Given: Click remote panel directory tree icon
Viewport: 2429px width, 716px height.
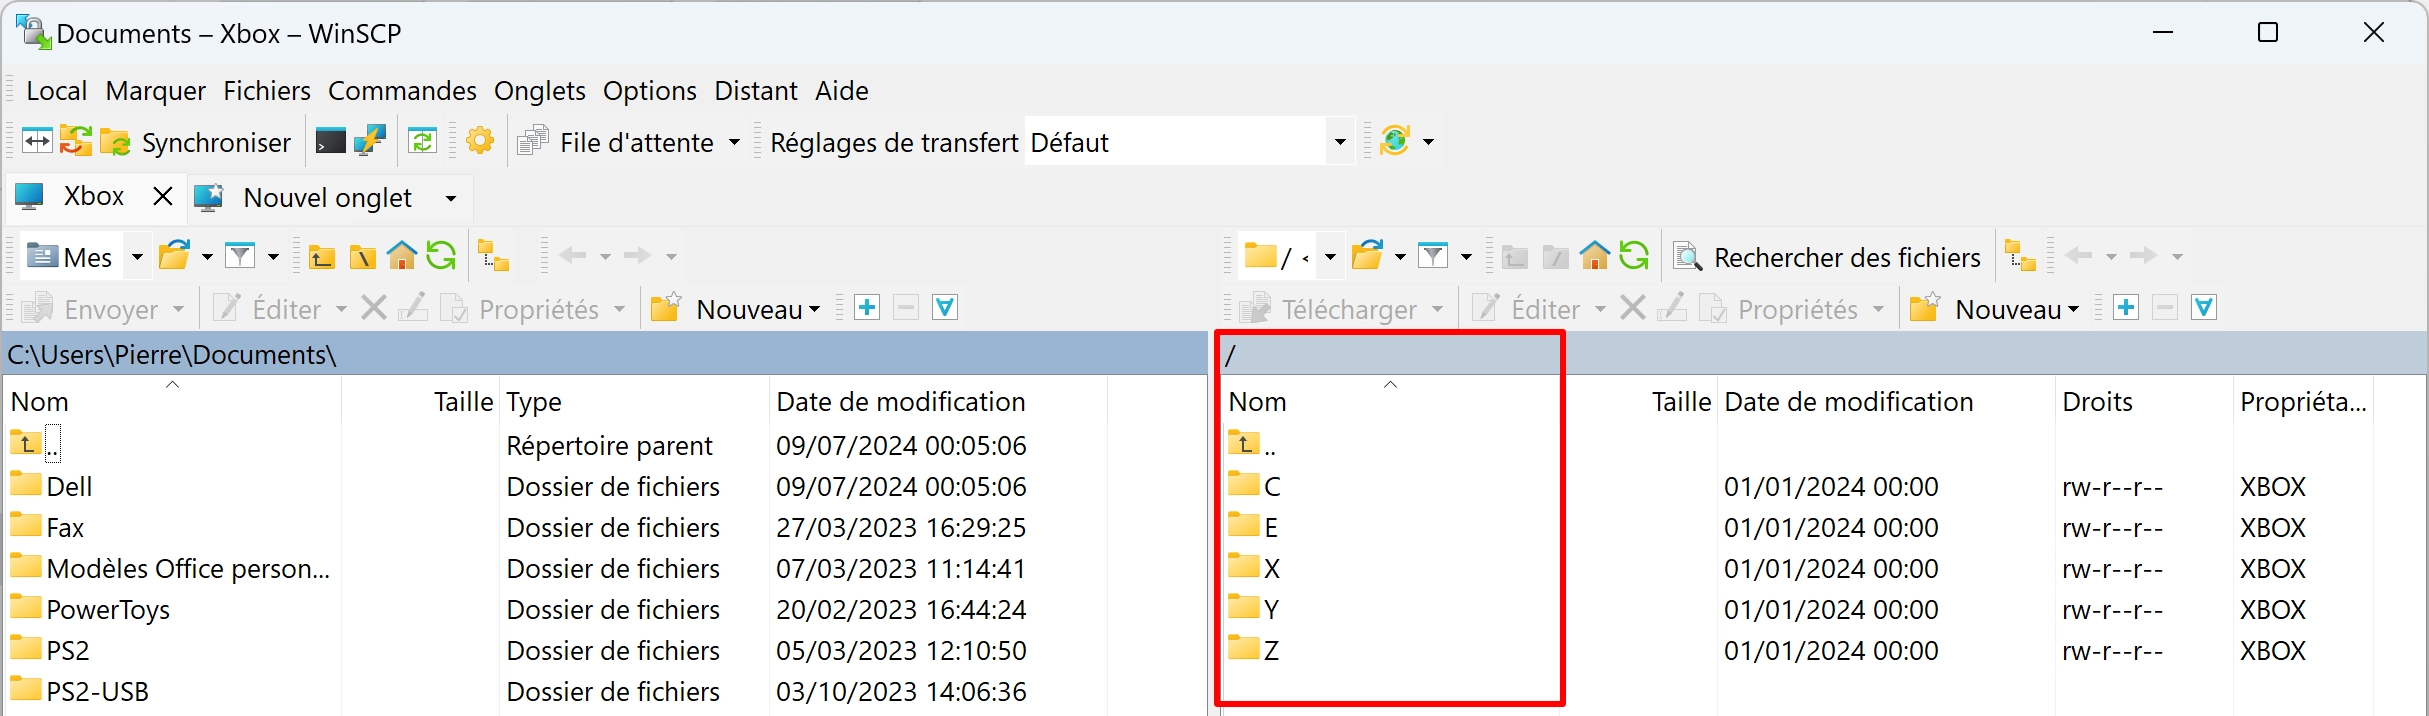Looking at the screenshot, I should [x=2021, y=256].
